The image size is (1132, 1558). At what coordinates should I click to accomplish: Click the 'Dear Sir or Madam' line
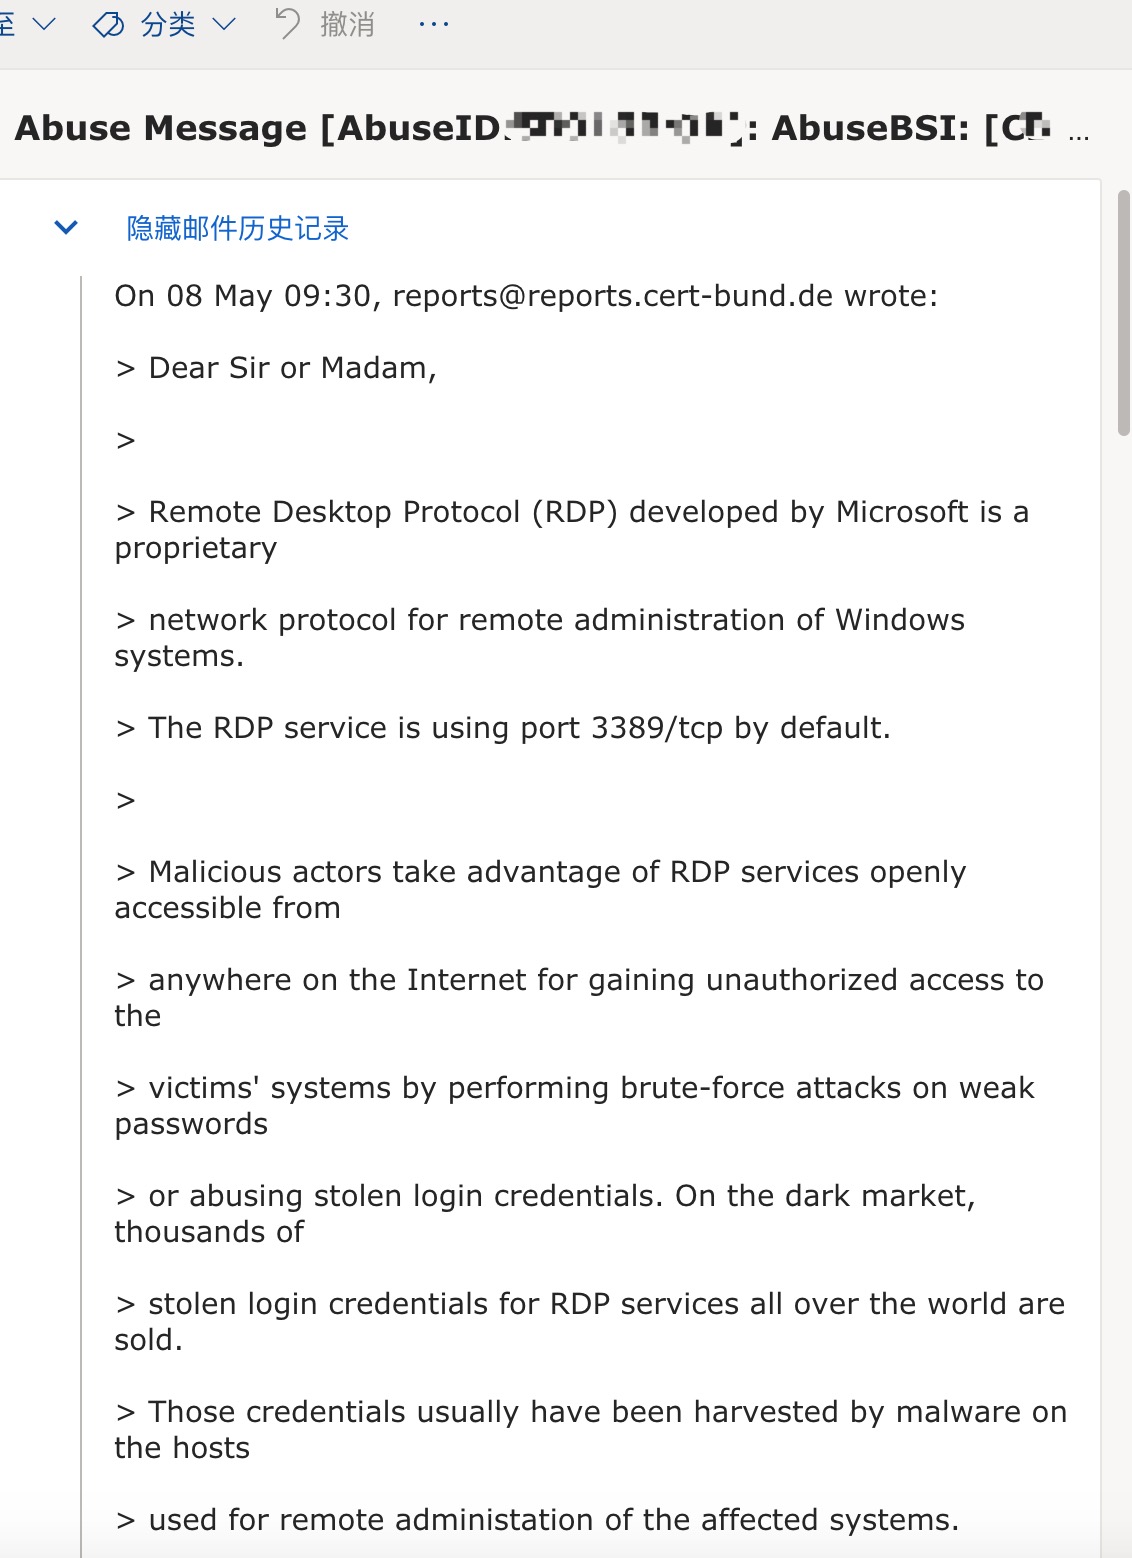pyautogui.click(x=292, y=368)
